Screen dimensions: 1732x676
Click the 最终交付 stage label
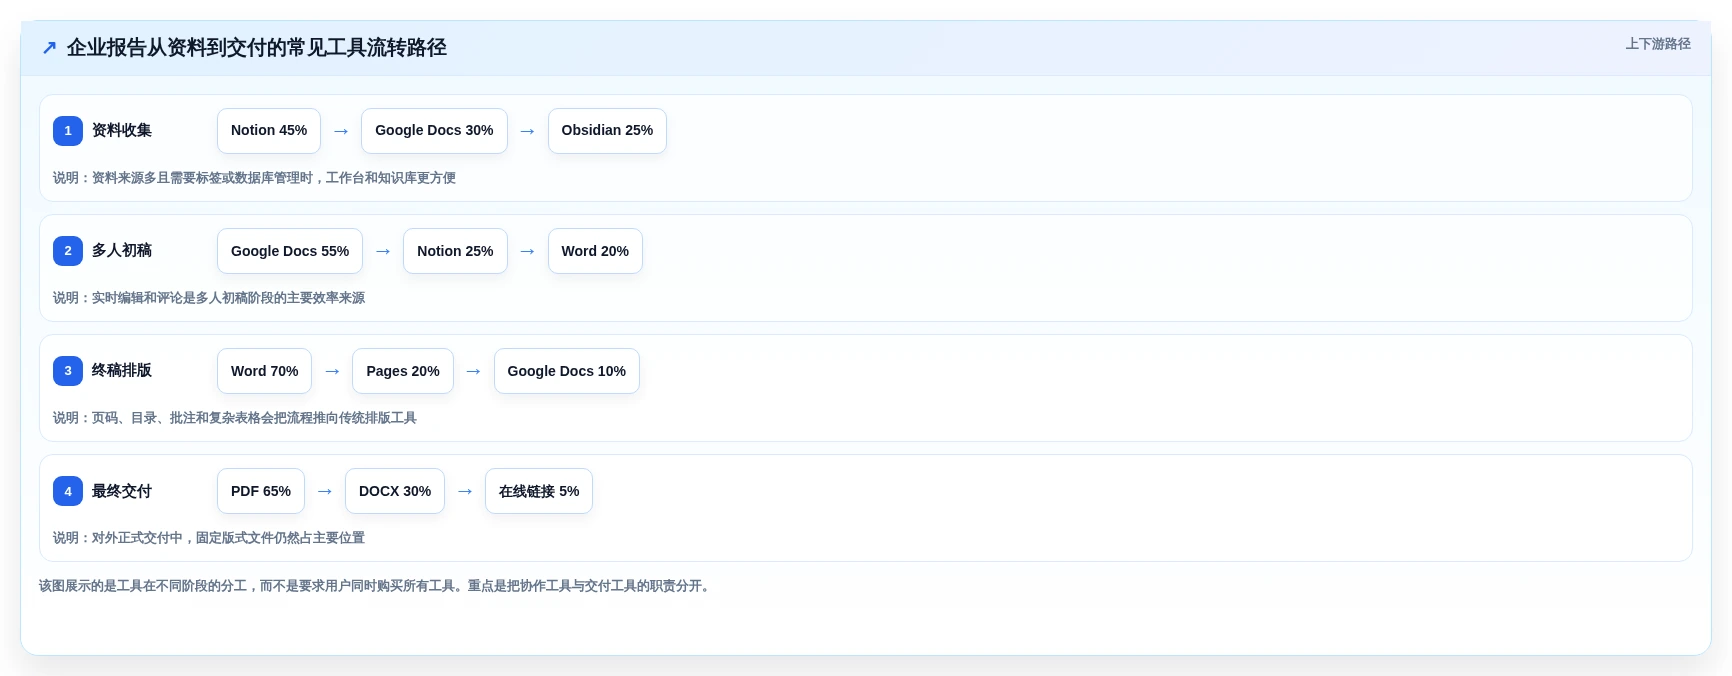click(122, 491)
